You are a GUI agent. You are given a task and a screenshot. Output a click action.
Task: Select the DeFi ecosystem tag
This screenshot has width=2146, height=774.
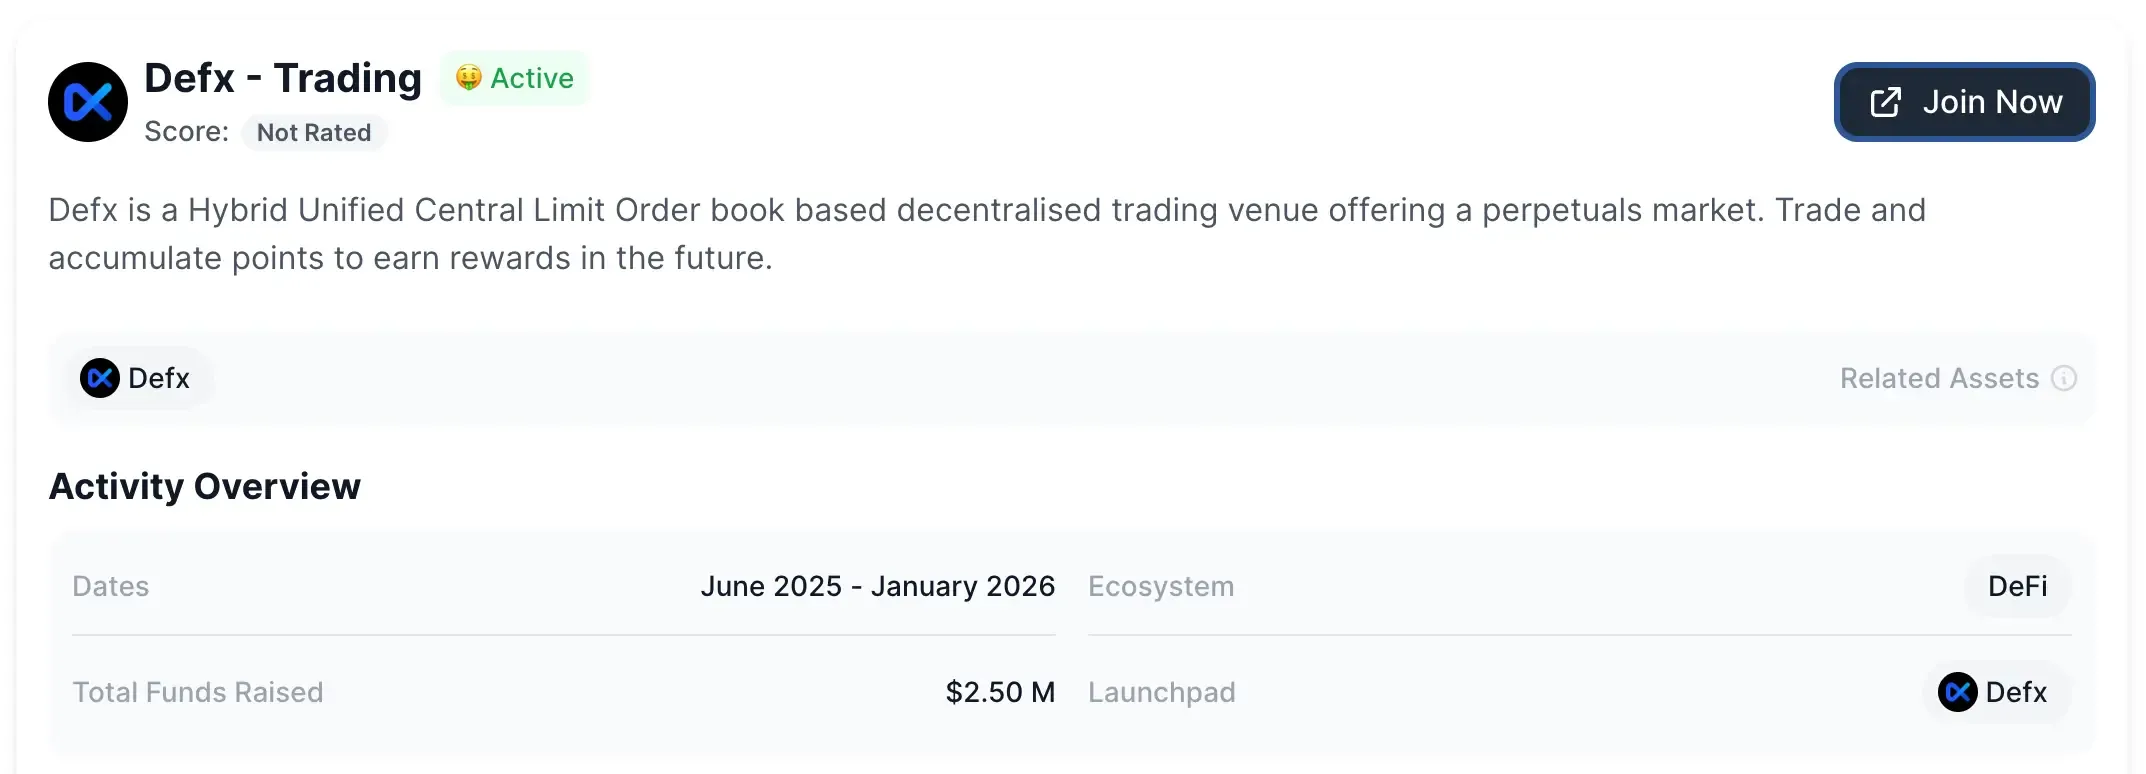click(x=2017, y=586)
